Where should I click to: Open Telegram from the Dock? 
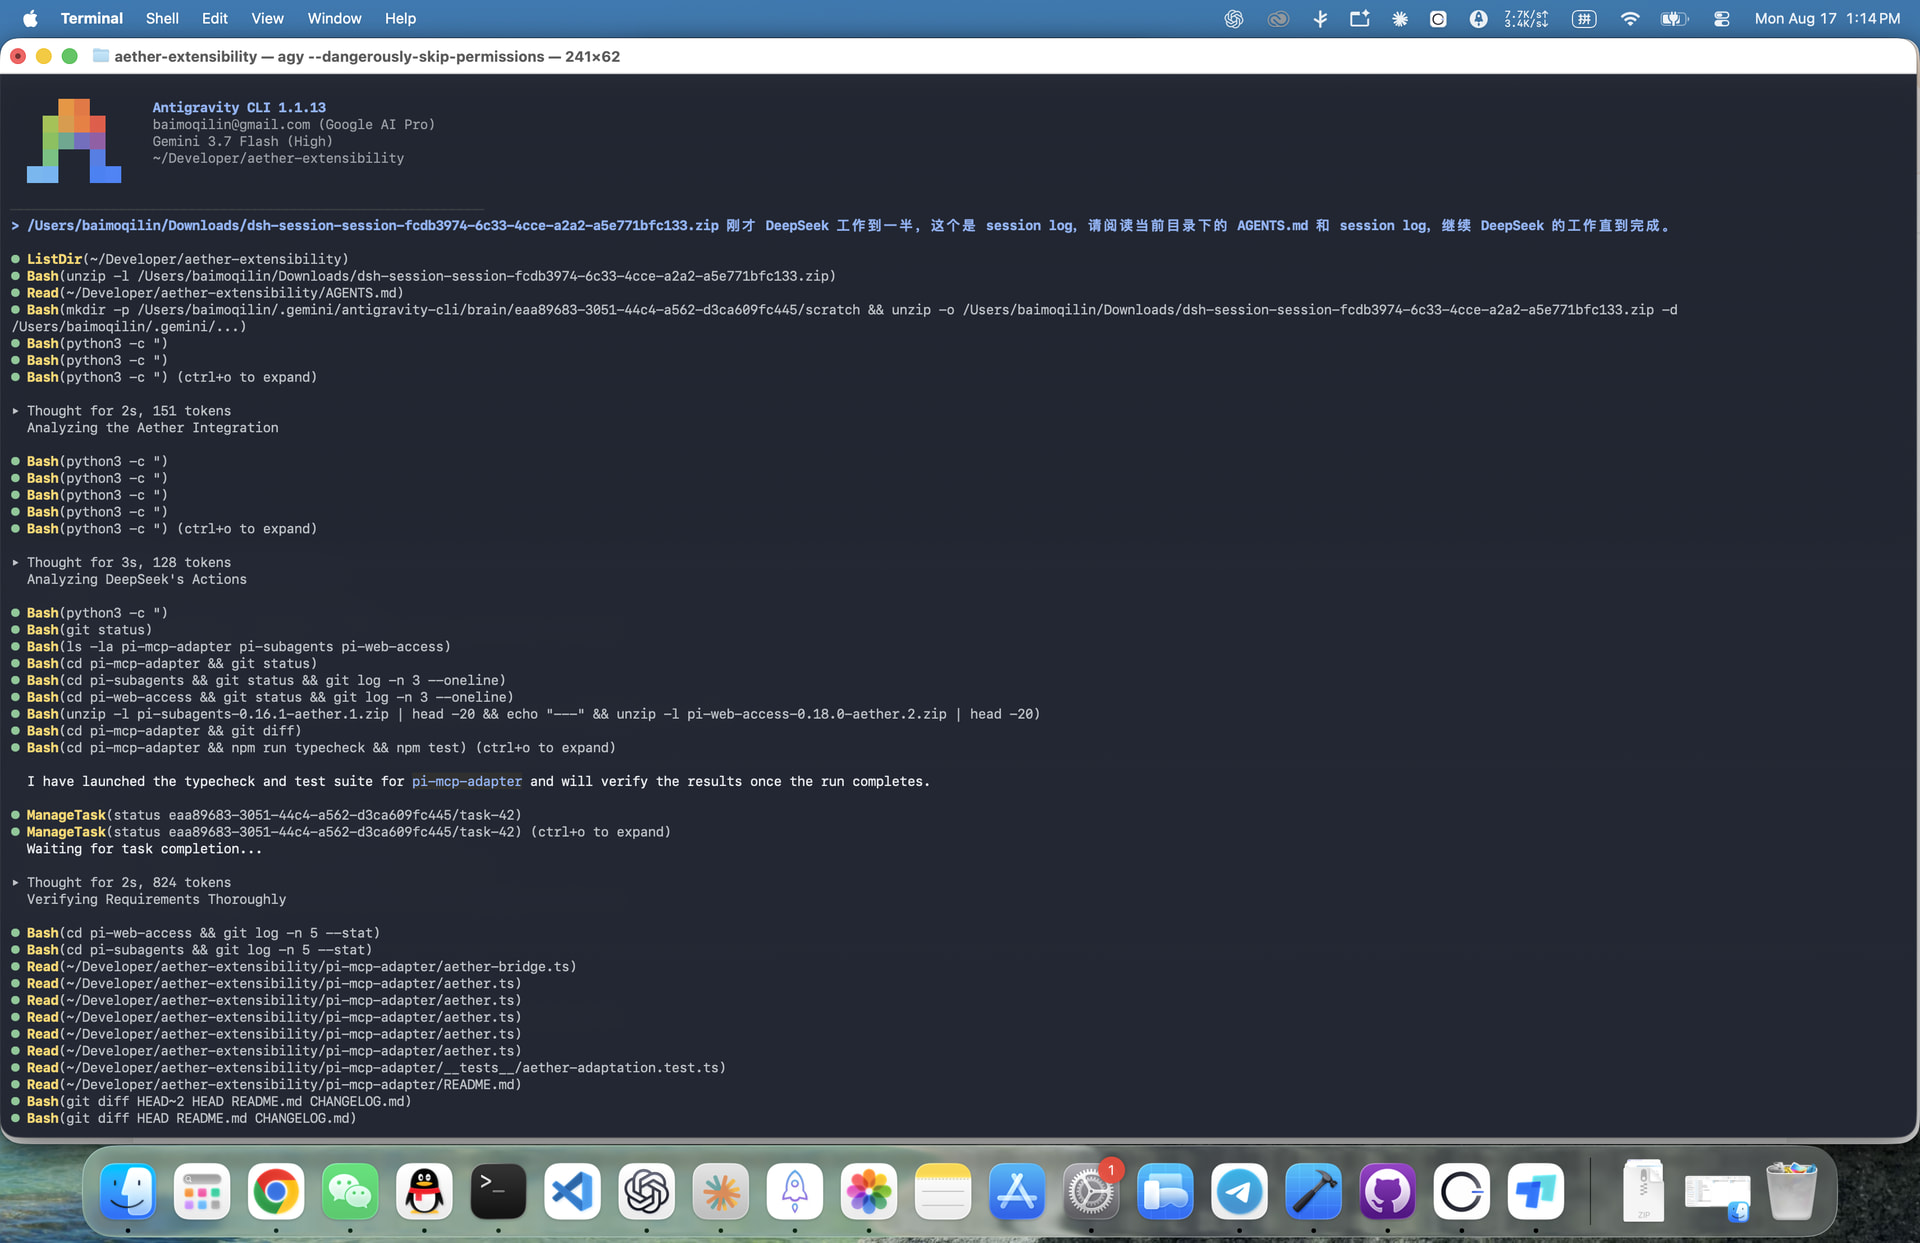pos(1239,1191)
